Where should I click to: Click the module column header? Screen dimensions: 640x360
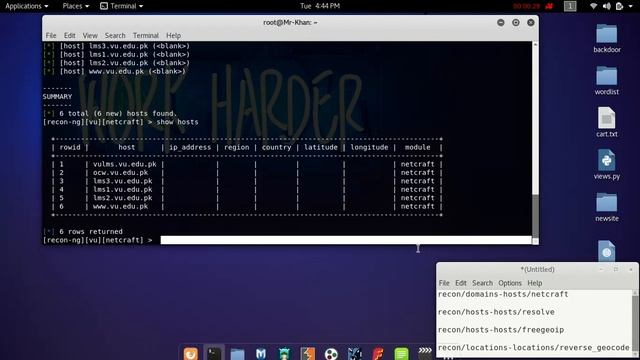417,147
